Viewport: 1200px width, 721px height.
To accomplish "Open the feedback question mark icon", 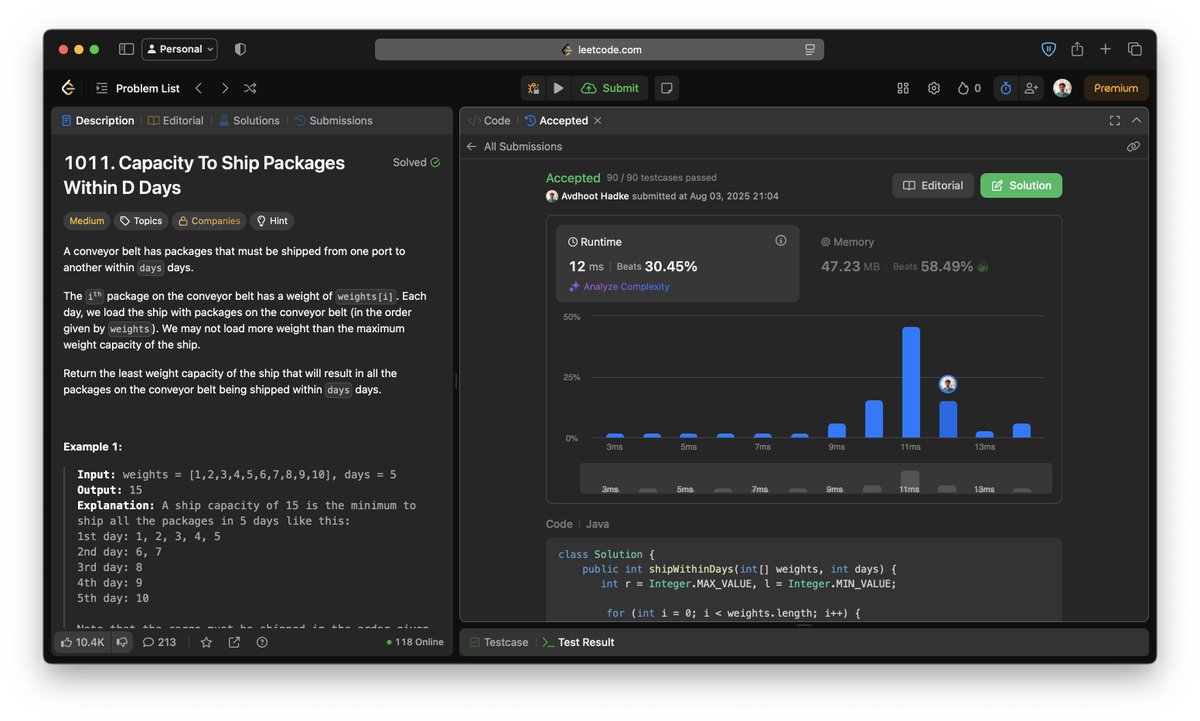I will click(262, 642).
